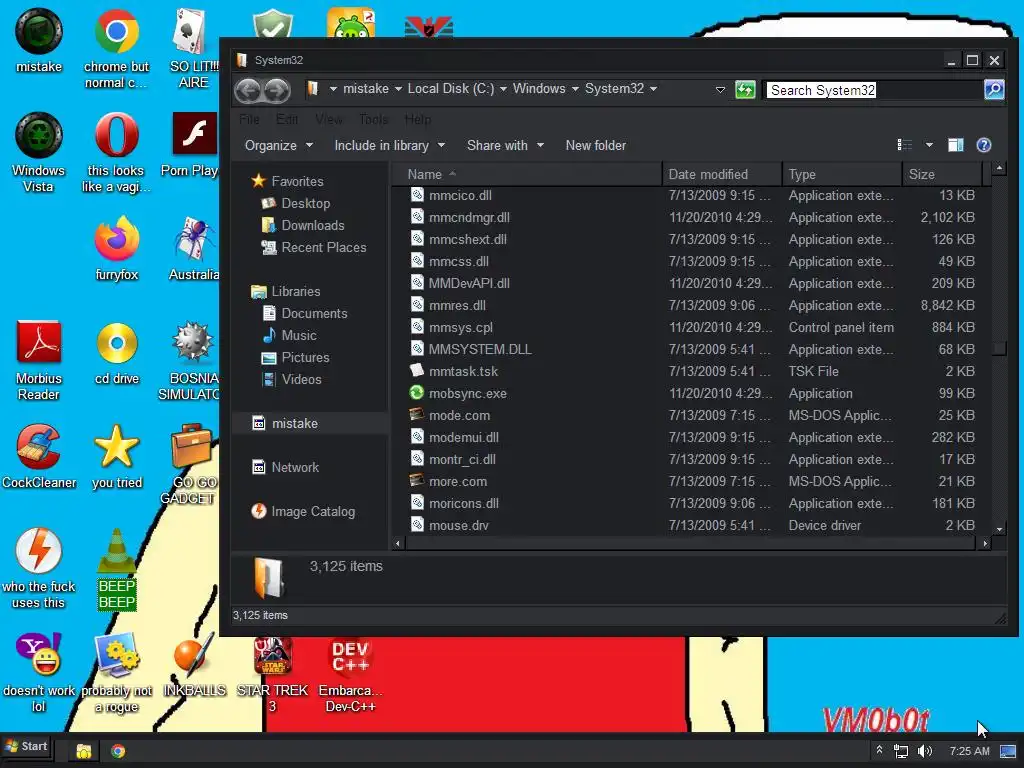The image size is (1024, 768).
Task: Open the cd drive desktop icon
Action: 116,351
